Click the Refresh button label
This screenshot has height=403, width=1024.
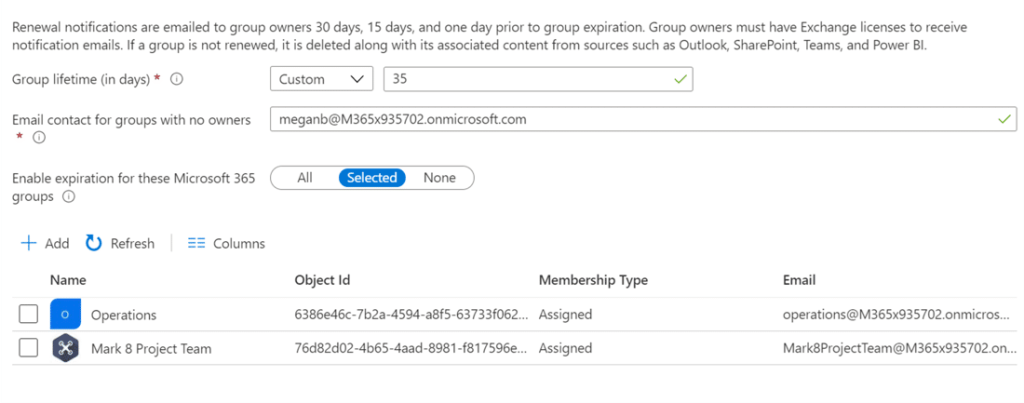(133, 244)
